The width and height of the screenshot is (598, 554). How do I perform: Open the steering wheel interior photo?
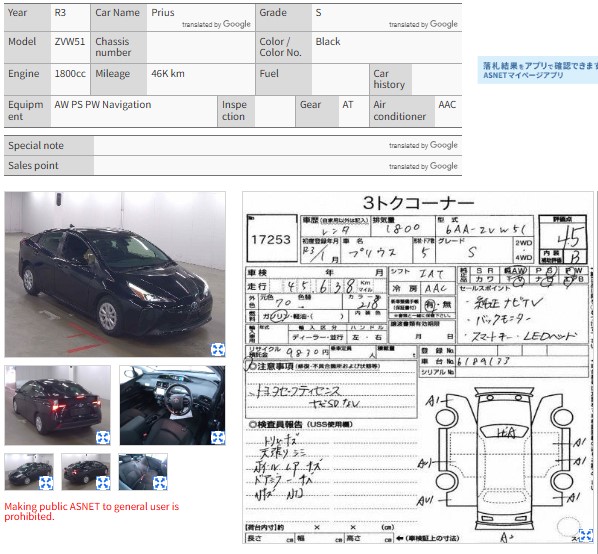(x=172, y=405)
